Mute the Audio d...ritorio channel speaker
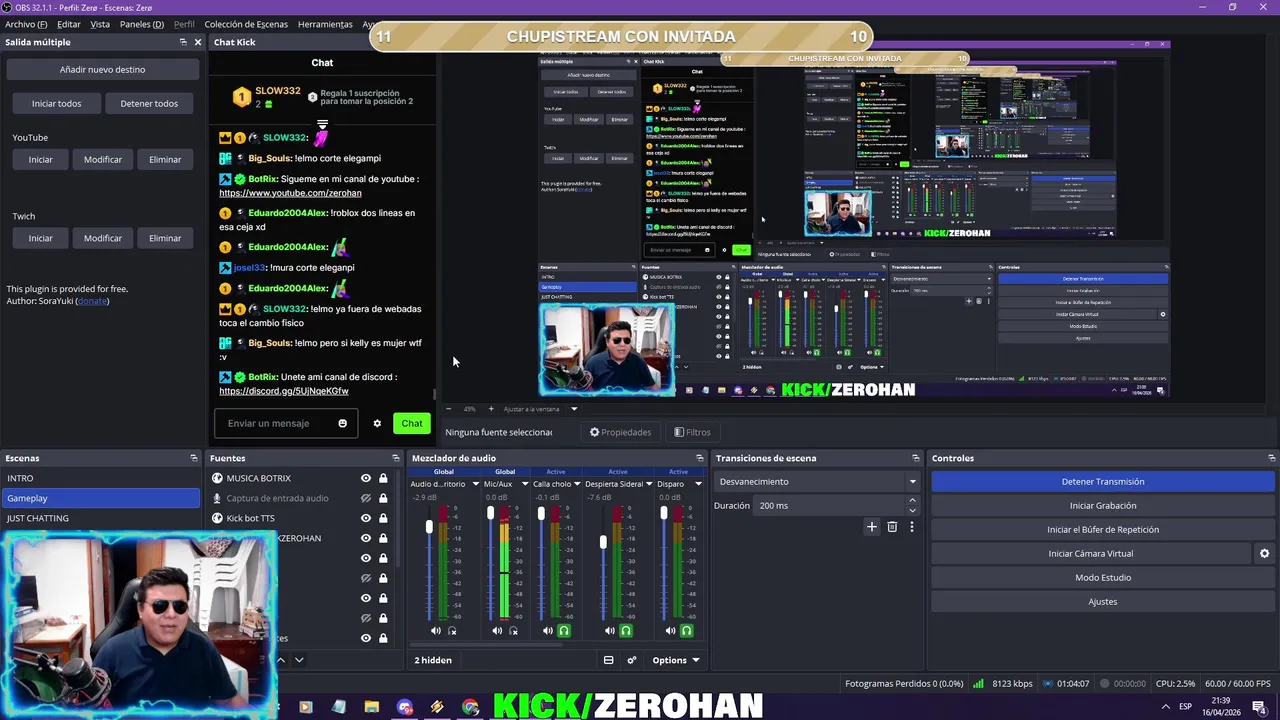The width and height of the screenshot is (1280, 720). [435, 631]
